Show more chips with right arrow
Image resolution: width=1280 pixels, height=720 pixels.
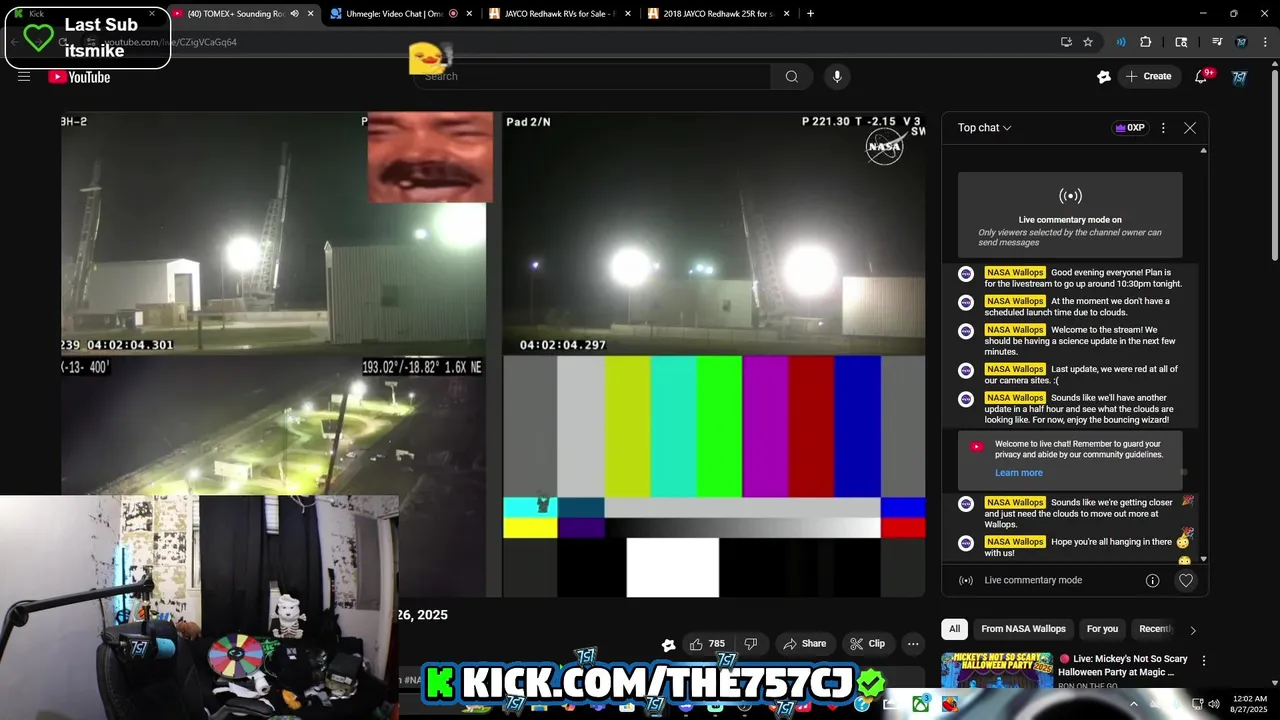click(1192, 630)
